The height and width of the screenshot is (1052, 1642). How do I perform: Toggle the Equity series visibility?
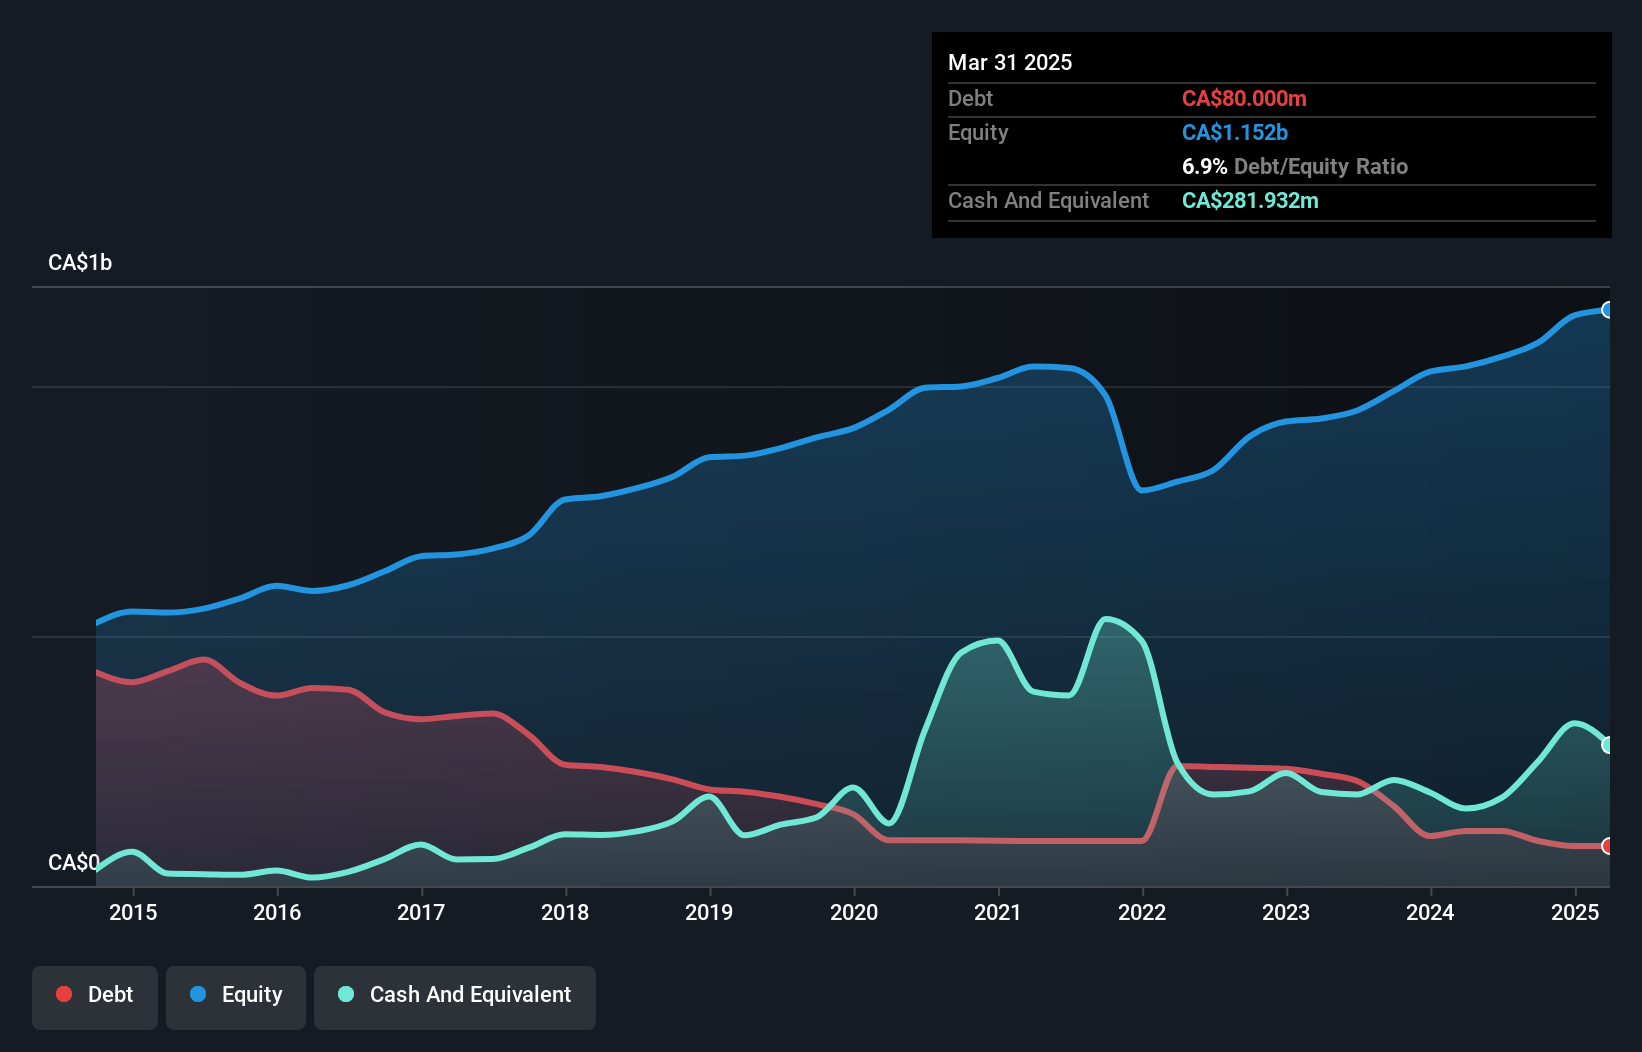click(x=235, y=997)
